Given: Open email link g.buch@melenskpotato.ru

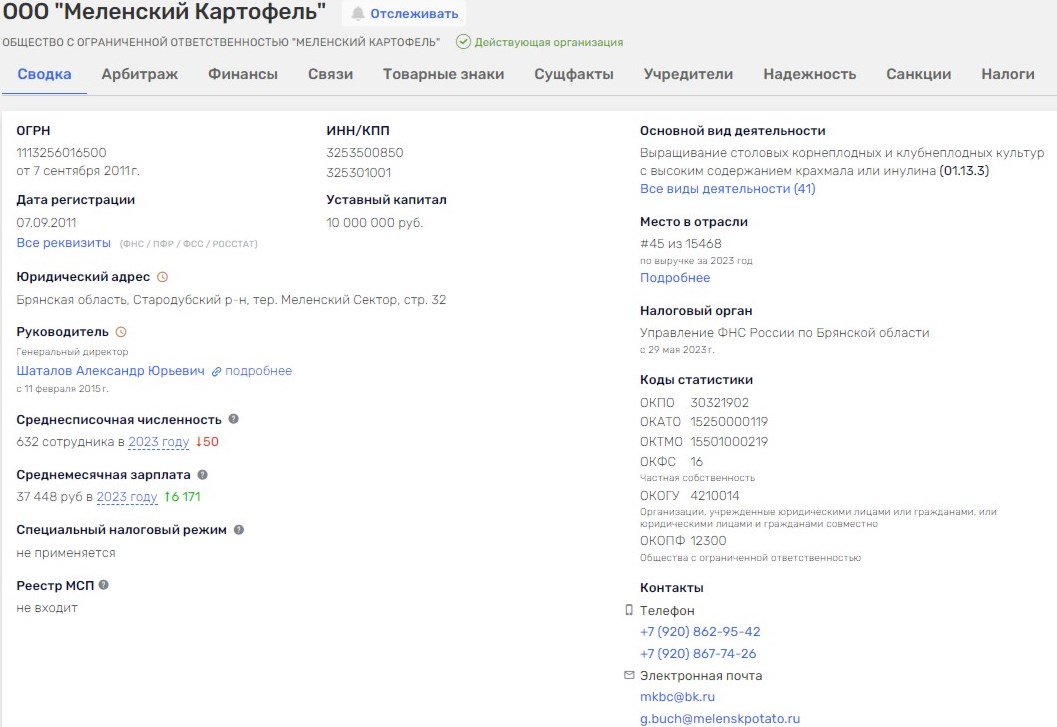Looking at the screenshot, I should (x=720, y=719).
